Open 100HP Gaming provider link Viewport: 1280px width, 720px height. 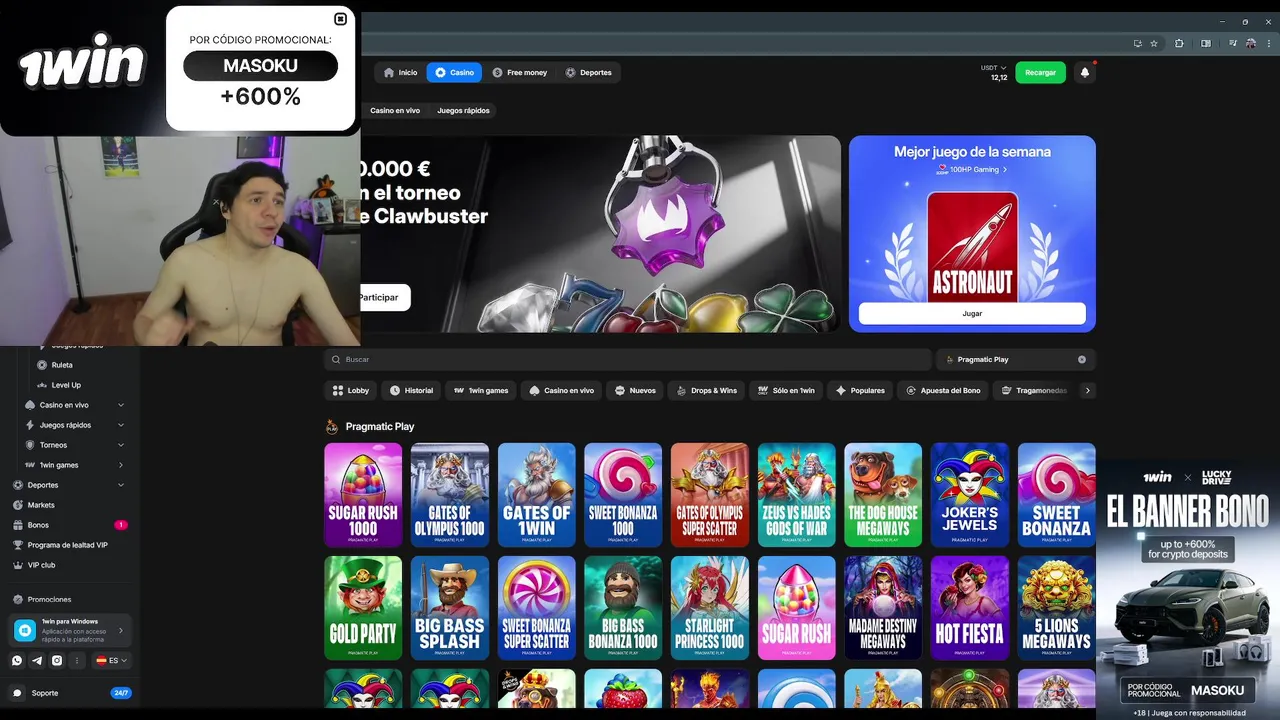(972, 170)
